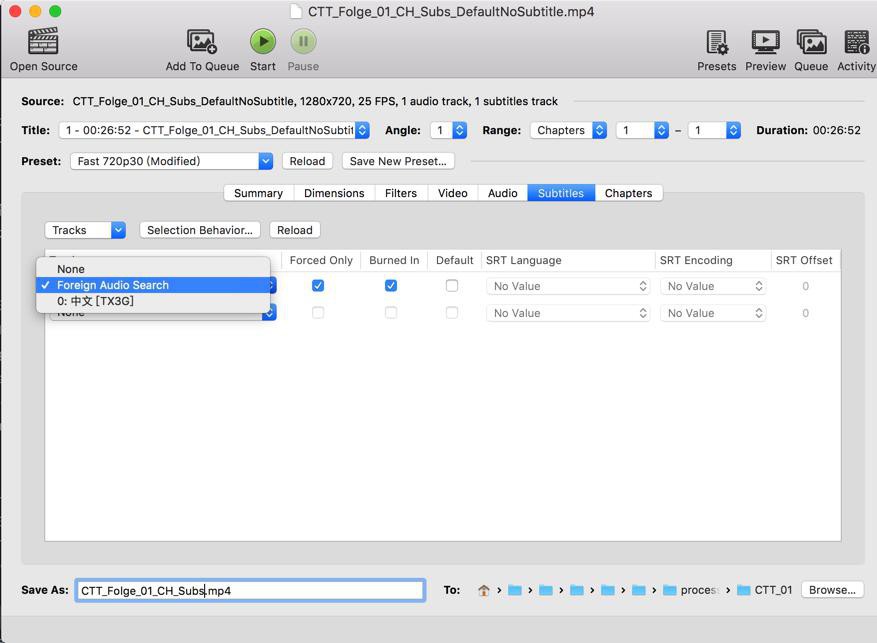Select None in the track popup menu
This screenshot has width=877, height=643.
click(153, 269)
